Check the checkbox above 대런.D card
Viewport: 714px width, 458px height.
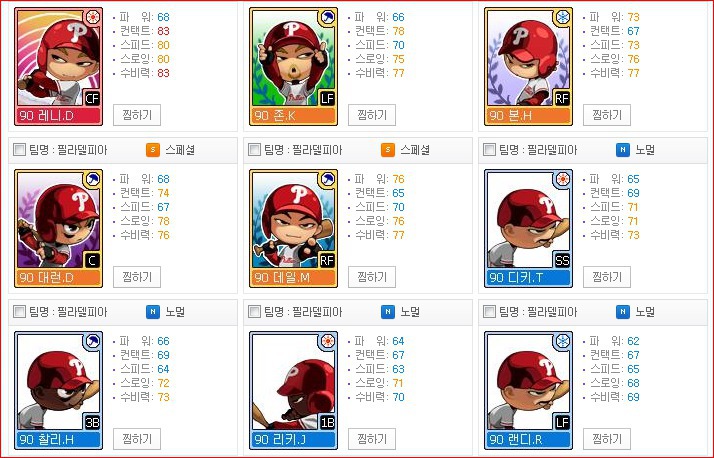tap(19, 149)
